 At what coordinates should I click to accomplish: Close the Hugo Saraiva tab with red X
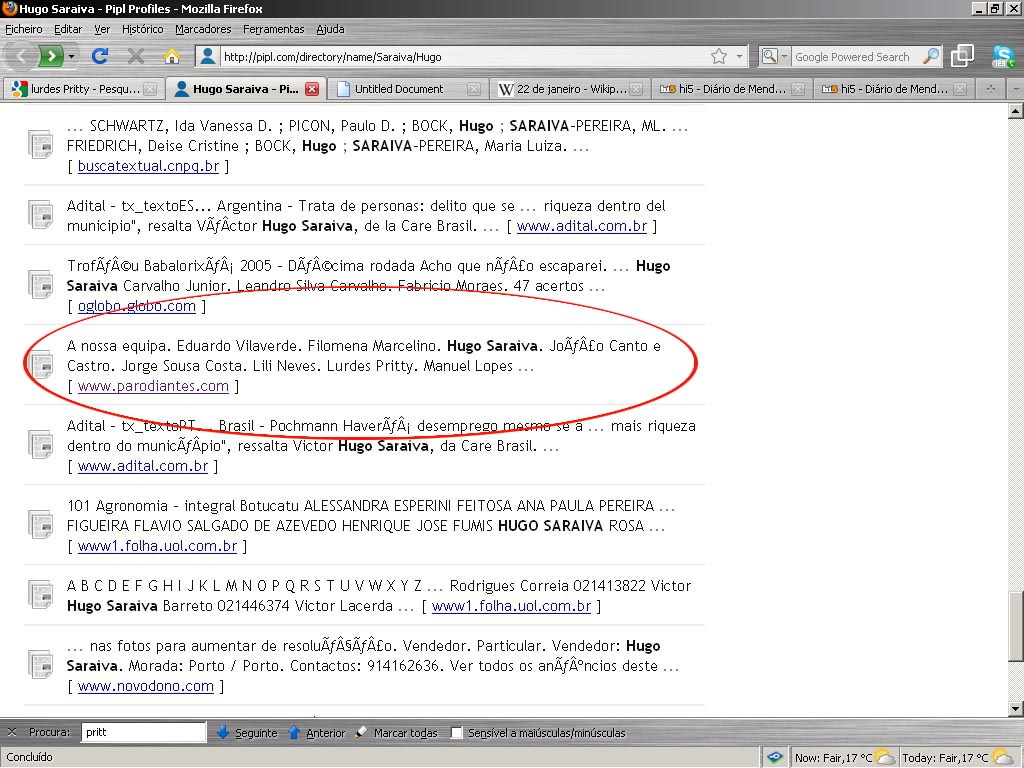tap(312, 89)
